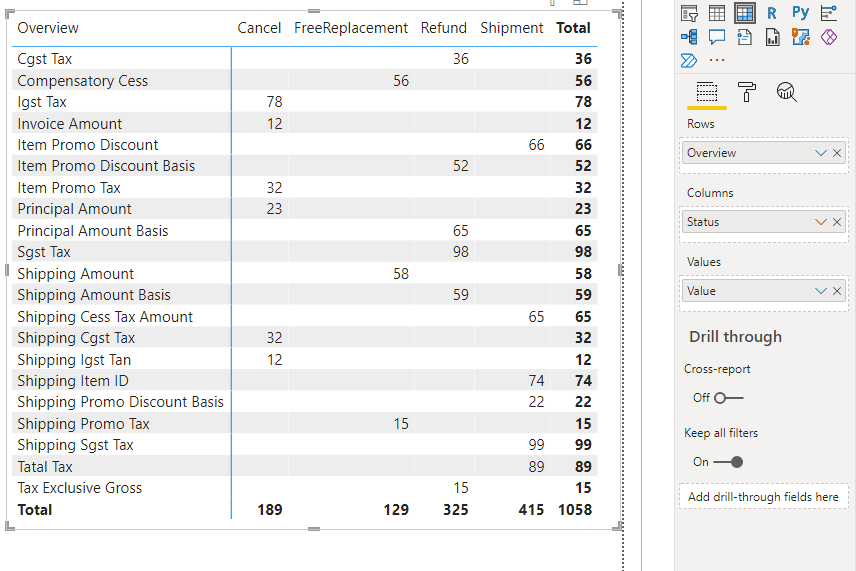Remove the Overview field from Rows
This screenshot has width=856, height=571.
[837, 153]
